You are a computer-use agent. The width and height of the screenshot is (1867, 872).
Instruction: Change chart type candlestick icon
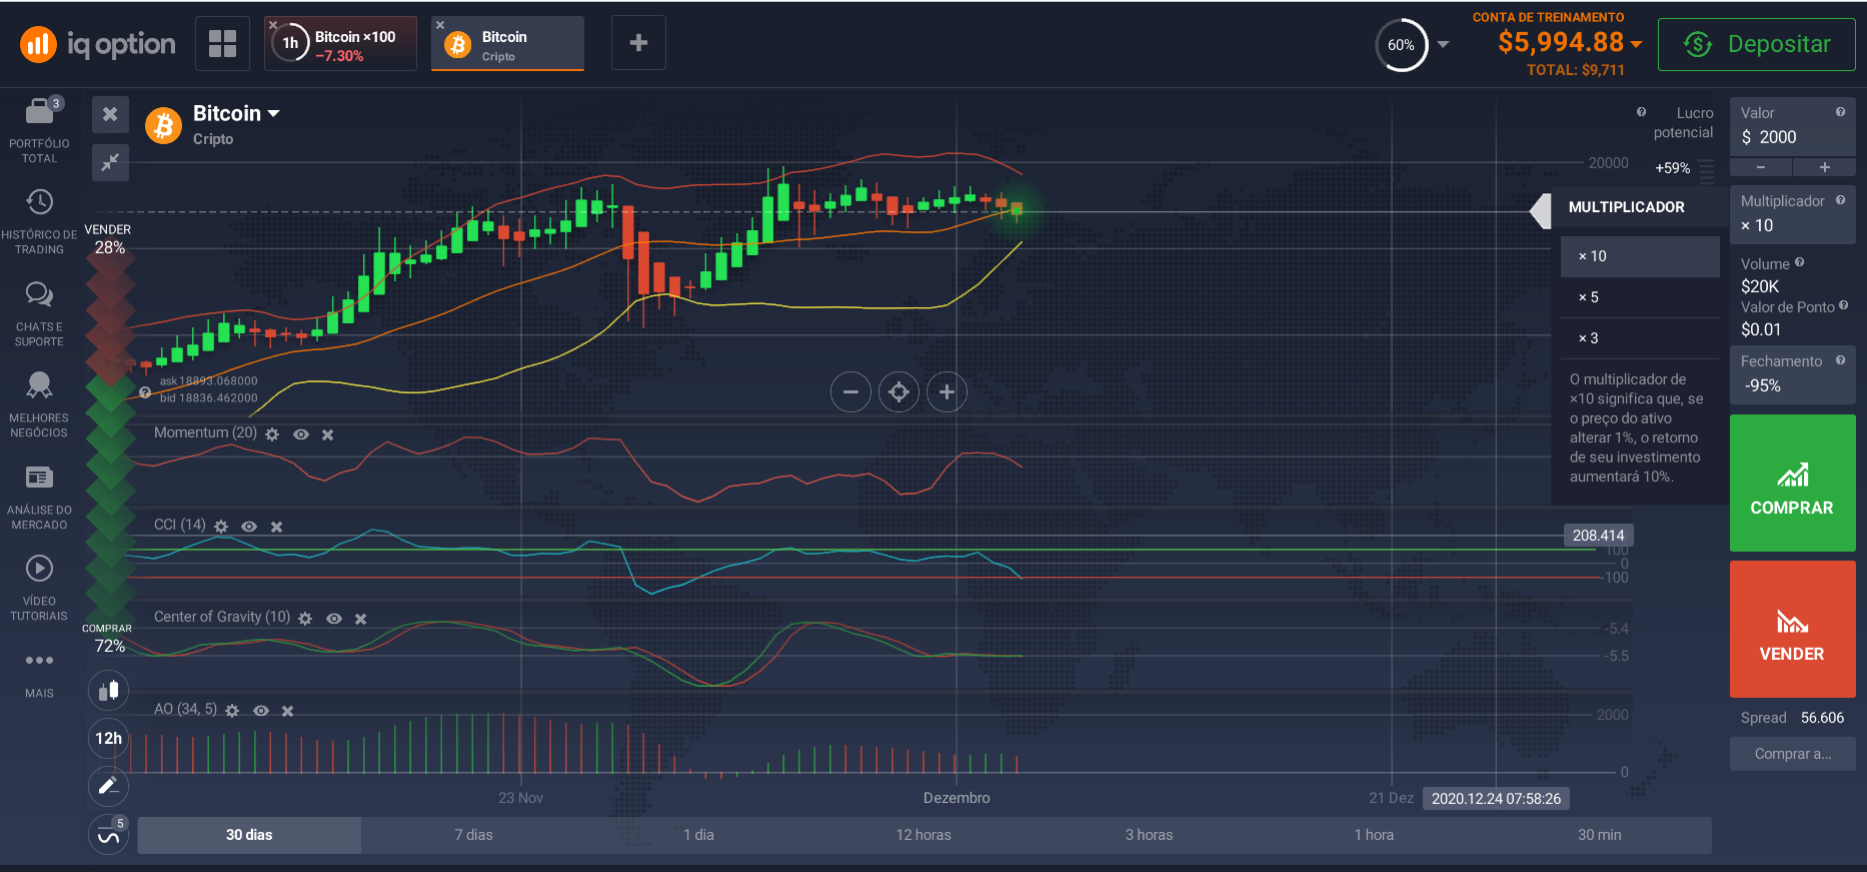click(109, 690)
